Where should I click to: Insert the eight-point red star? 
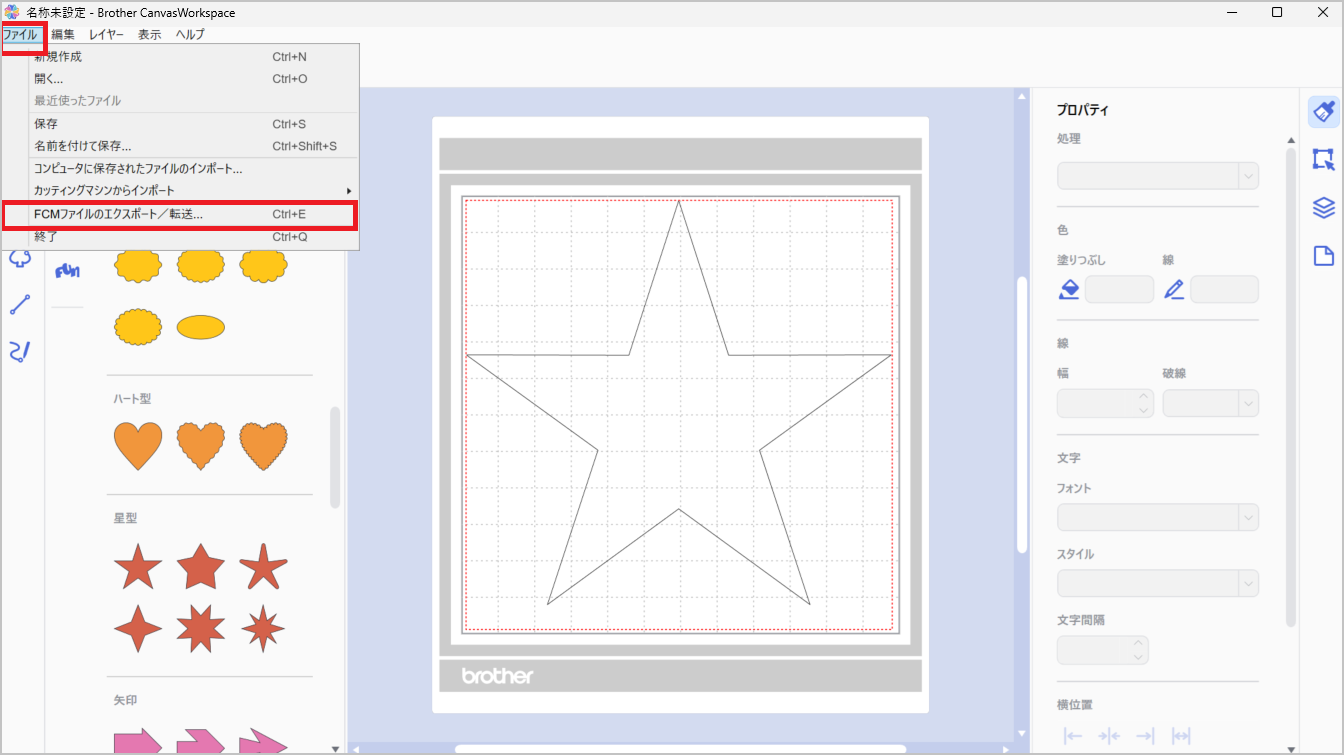tap(200, 629)
